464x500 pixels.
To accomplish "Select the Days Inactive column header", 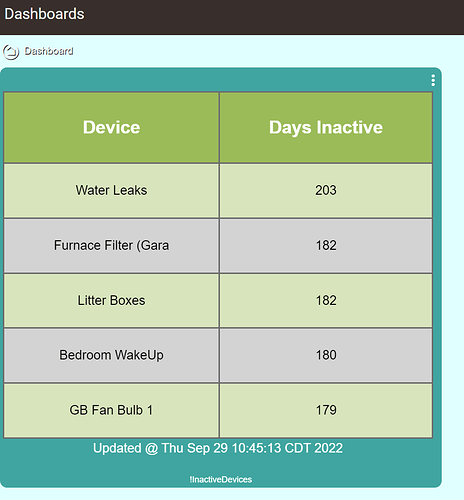I will pyautogui.click(x=326, y=128).
